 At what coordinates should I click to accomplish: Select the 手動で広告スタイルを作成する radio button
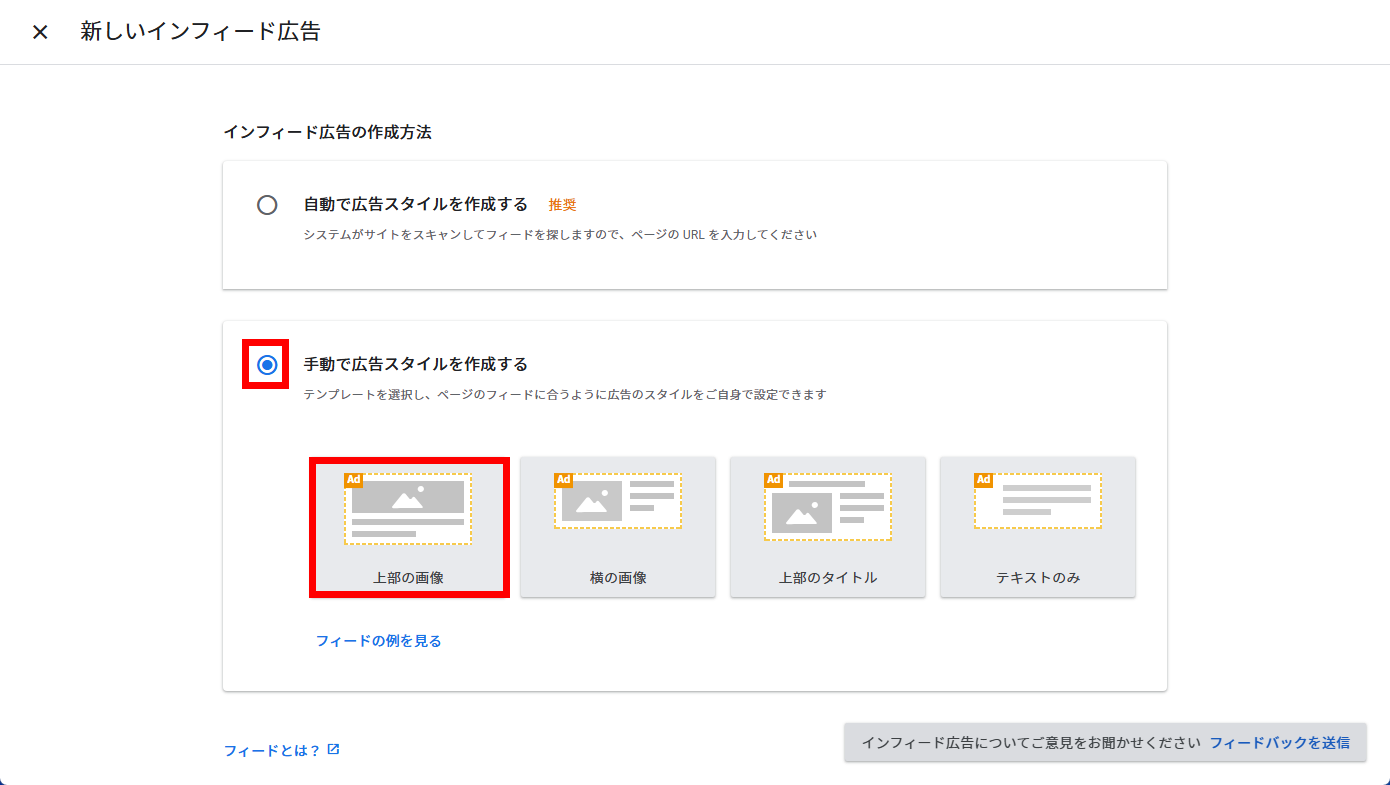(267, 365)
